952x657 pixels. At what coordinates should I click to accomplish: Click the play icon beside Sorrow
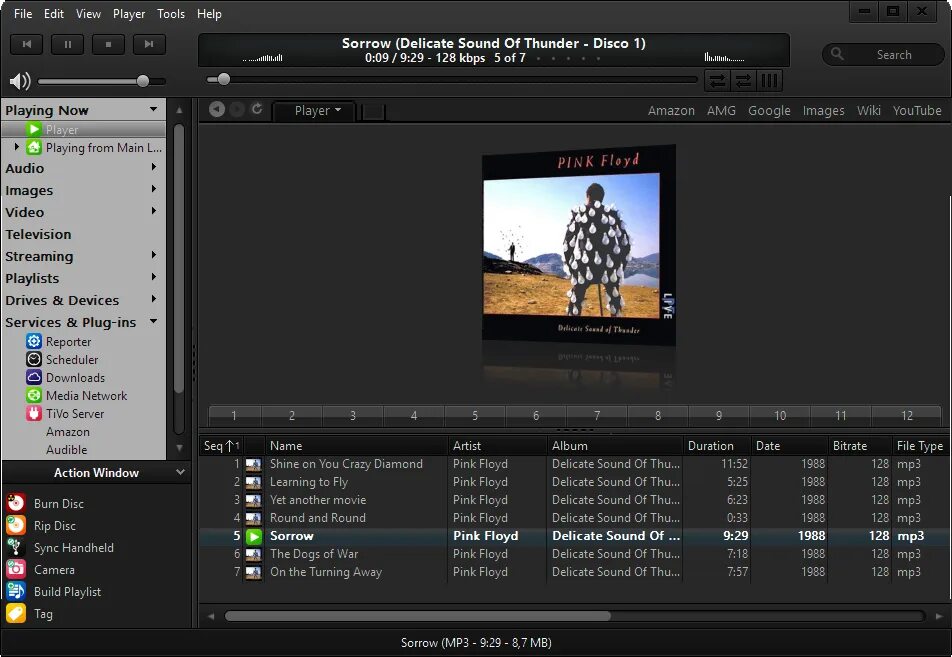point(254,536)
